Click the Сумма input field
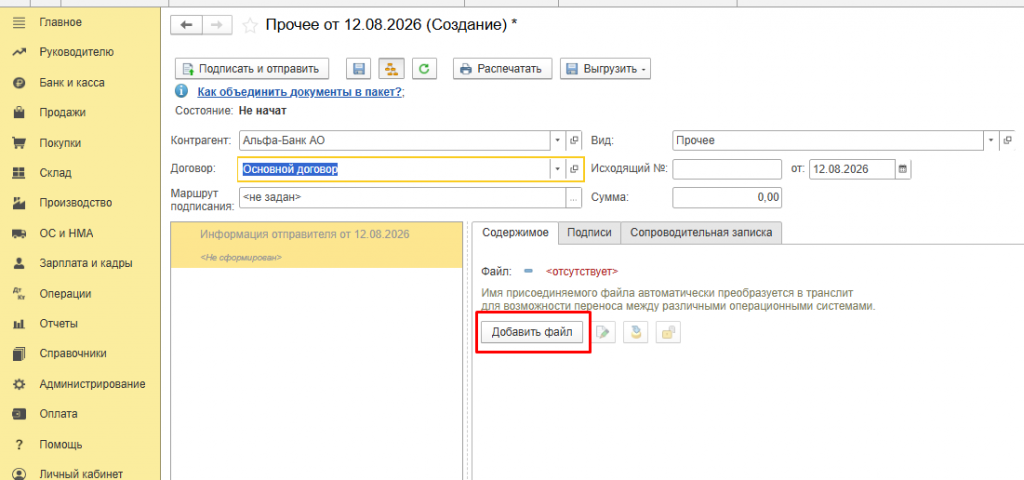The height and width of the screenshot is (480, 1024). click(727, 197)
